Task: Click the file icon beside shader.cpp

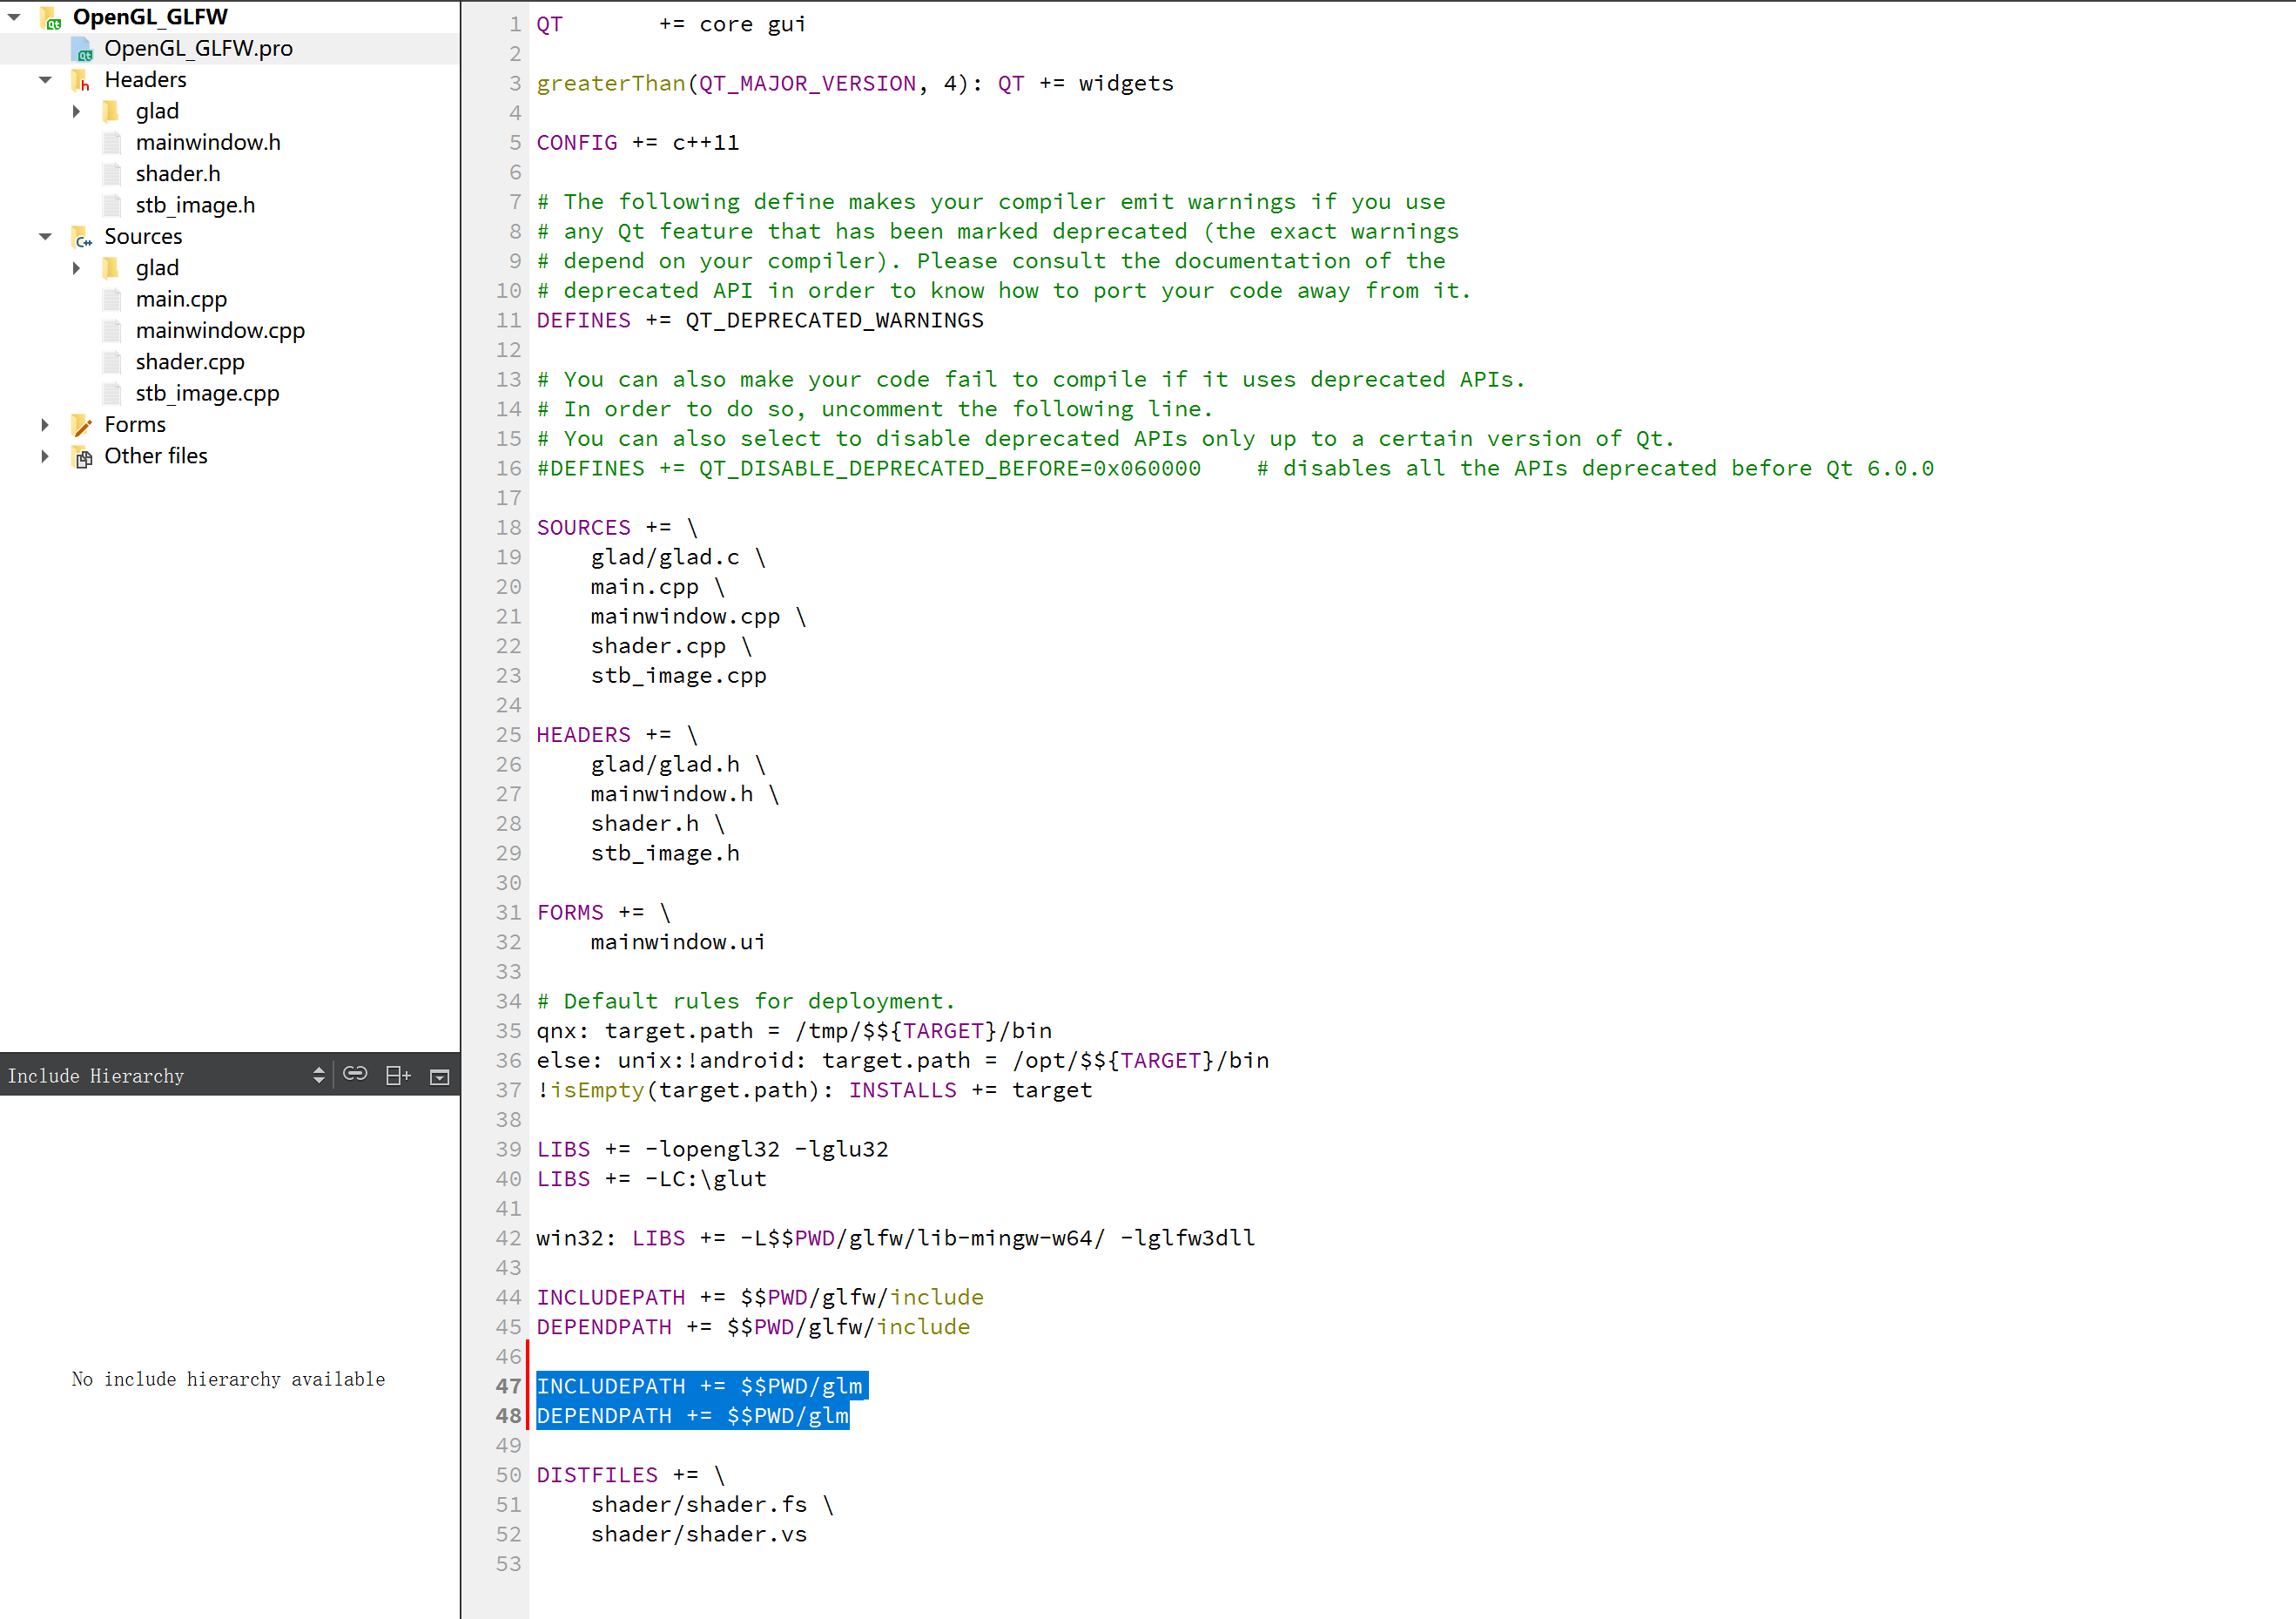Action: pos(113,362)
